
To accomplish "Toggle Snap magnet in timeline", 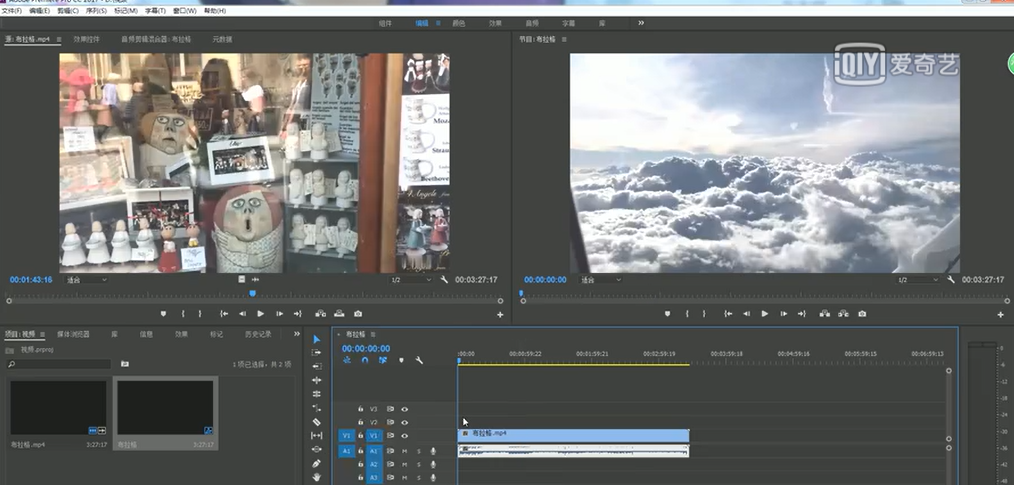I will click(x=365, y=360).
